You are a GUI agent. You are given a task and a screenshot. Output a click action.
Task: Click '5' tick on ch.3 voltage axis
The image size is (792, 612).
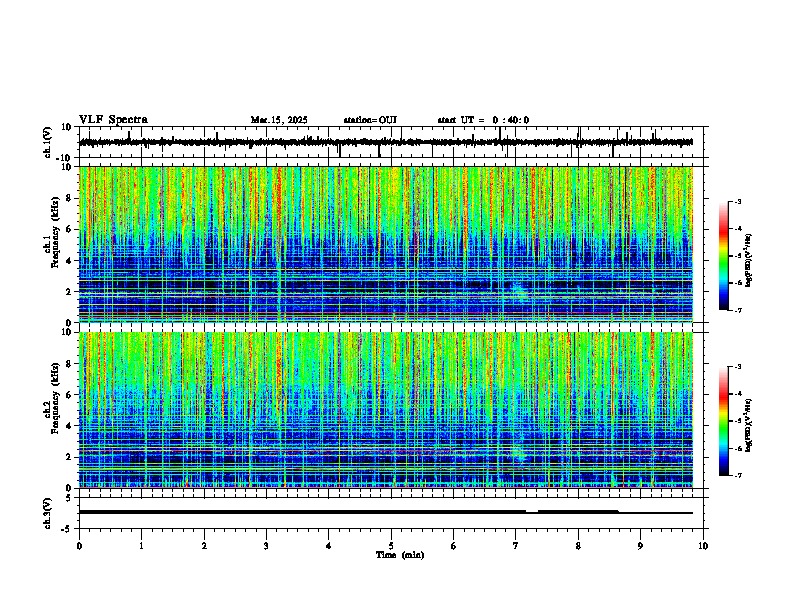(70, 498)
